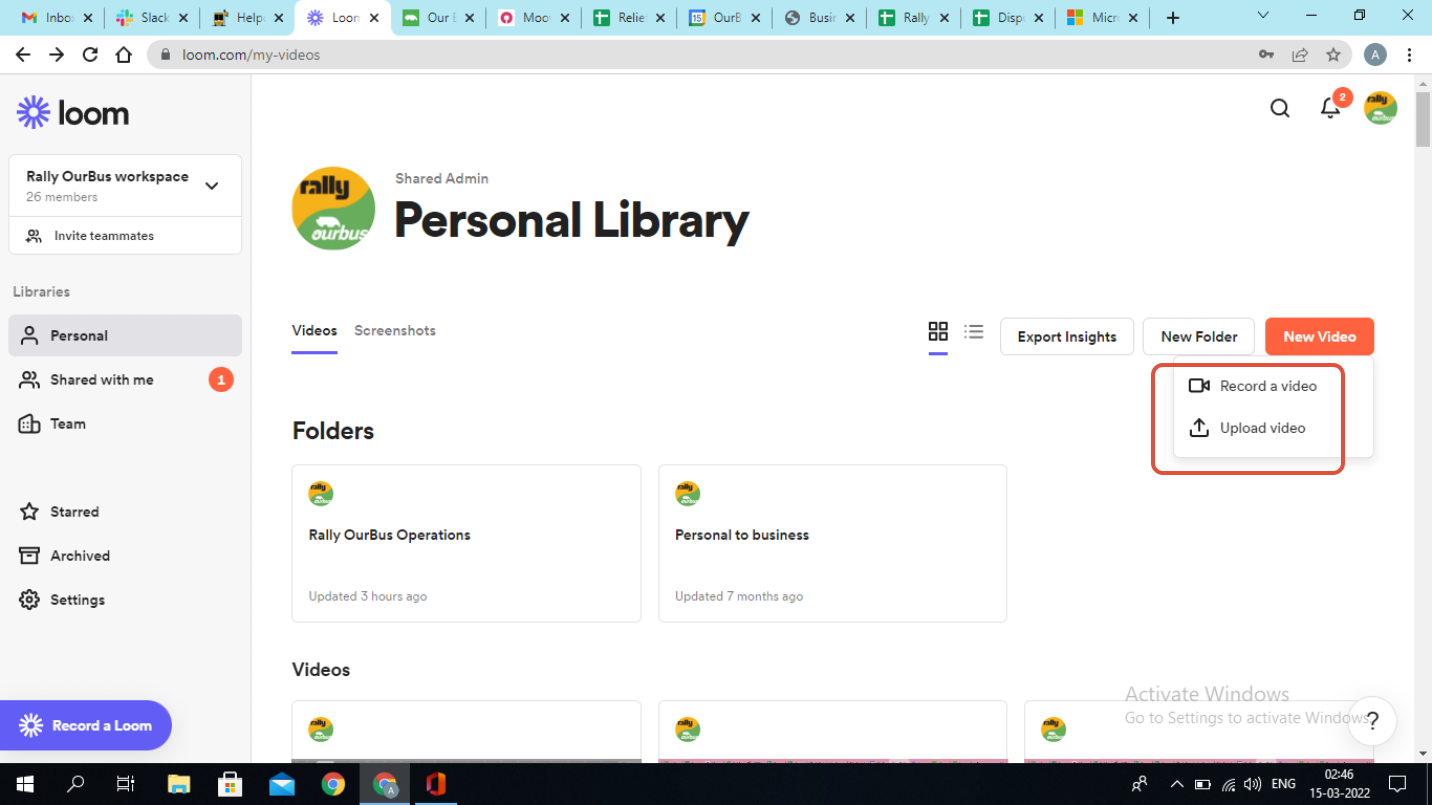Viewport: 1432px width, 805px height.
Task: Go back in browser history
Action: point(23,55)
